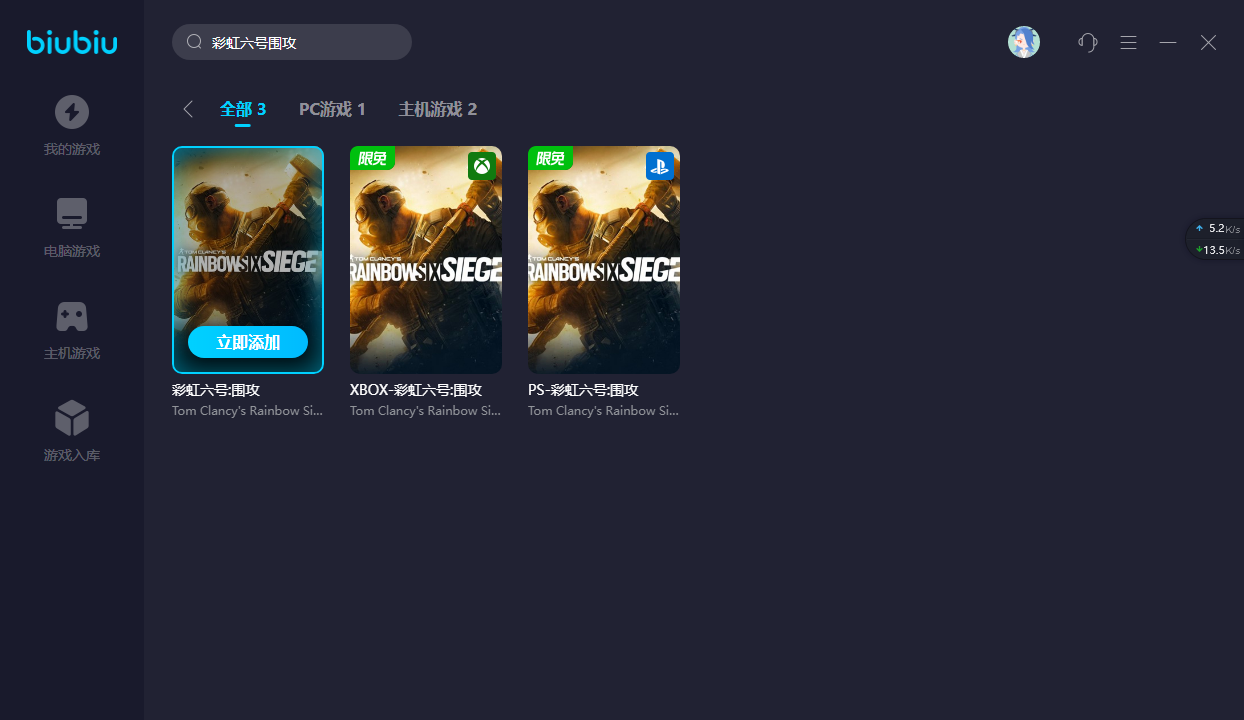Open the hamburger menu icon
The image size is (1244, 720).
[x=1128, y=42]
